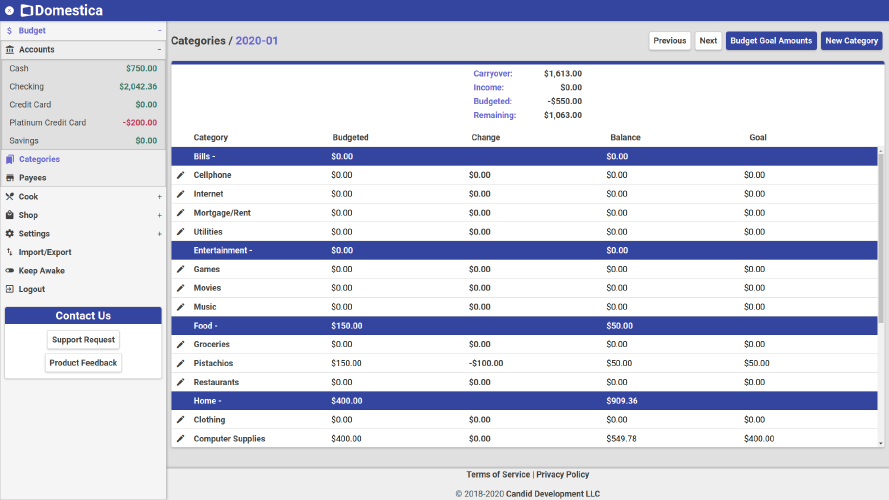Open the Cash account

point(83,68)
